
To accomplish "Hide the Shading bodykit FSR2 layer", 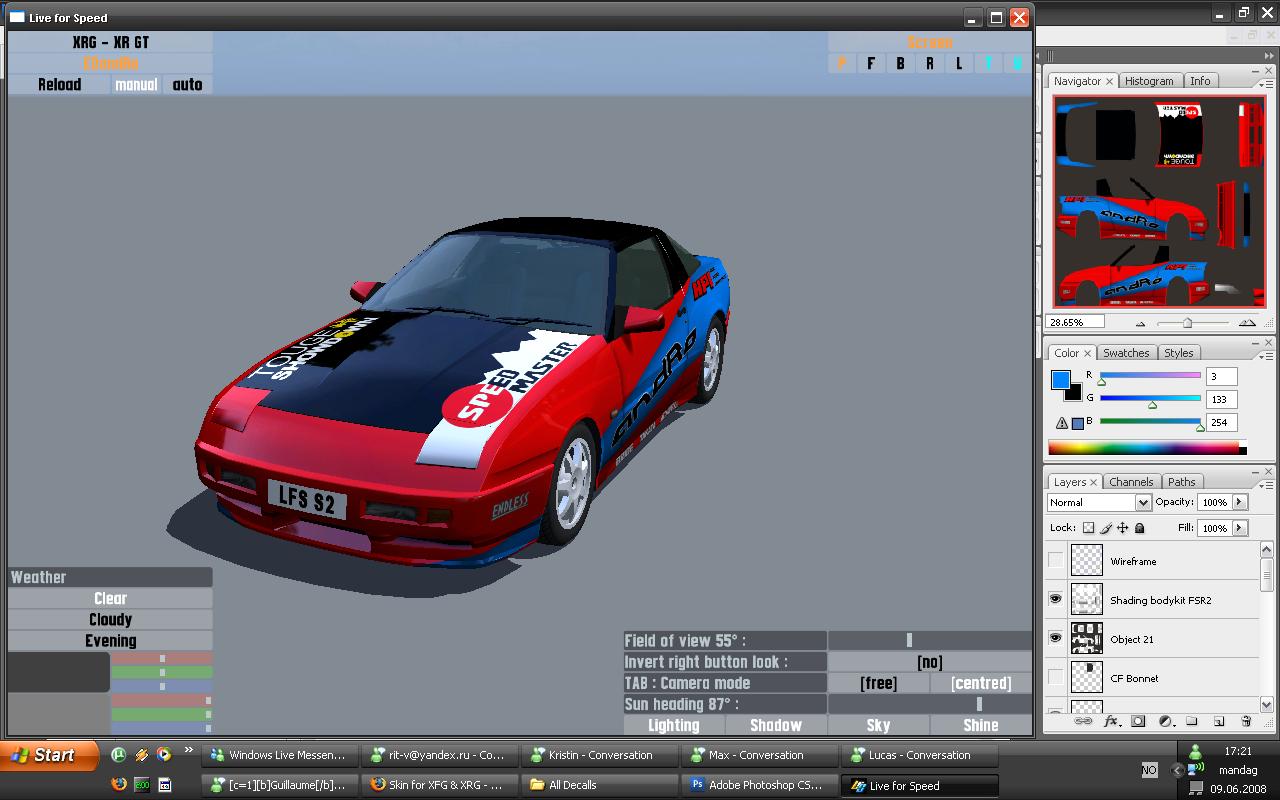I will (1056, 600).
